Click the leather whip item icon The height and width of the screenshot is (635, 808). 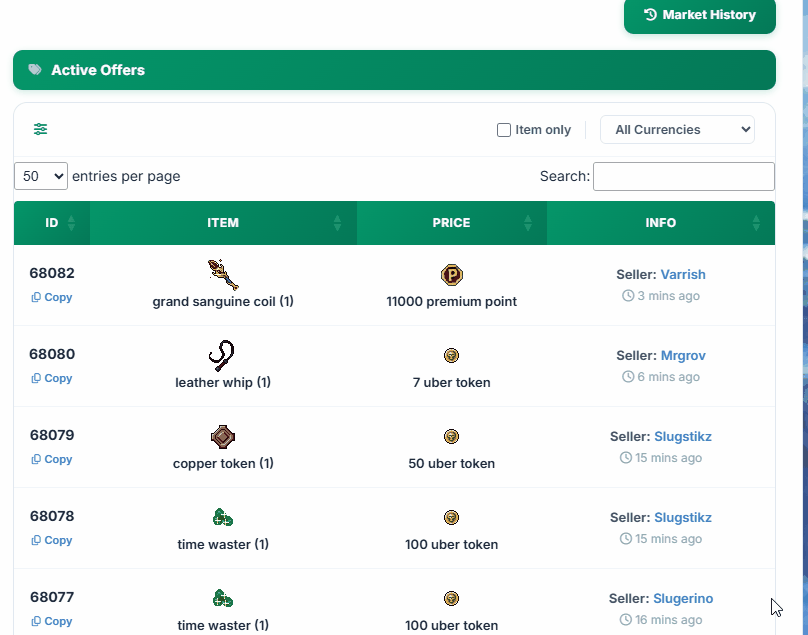click(x=222, y=356)
